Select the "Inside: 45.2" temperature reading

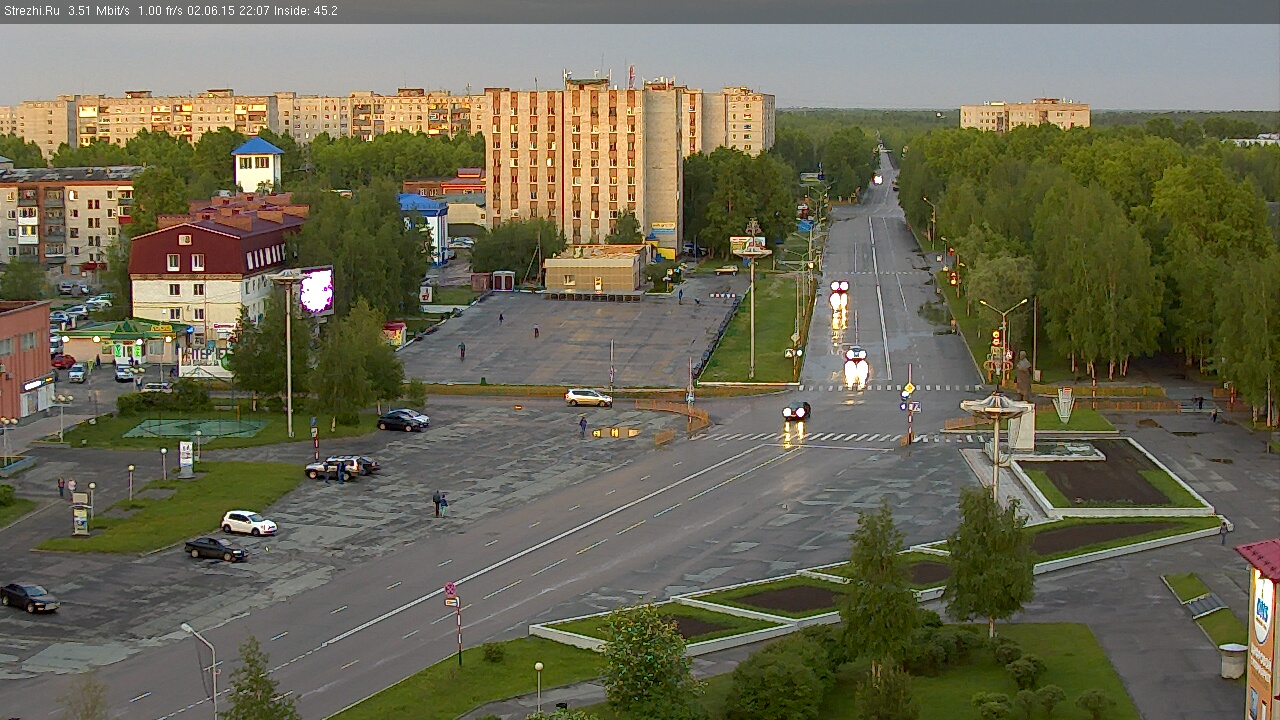click(x=304, y=11)
